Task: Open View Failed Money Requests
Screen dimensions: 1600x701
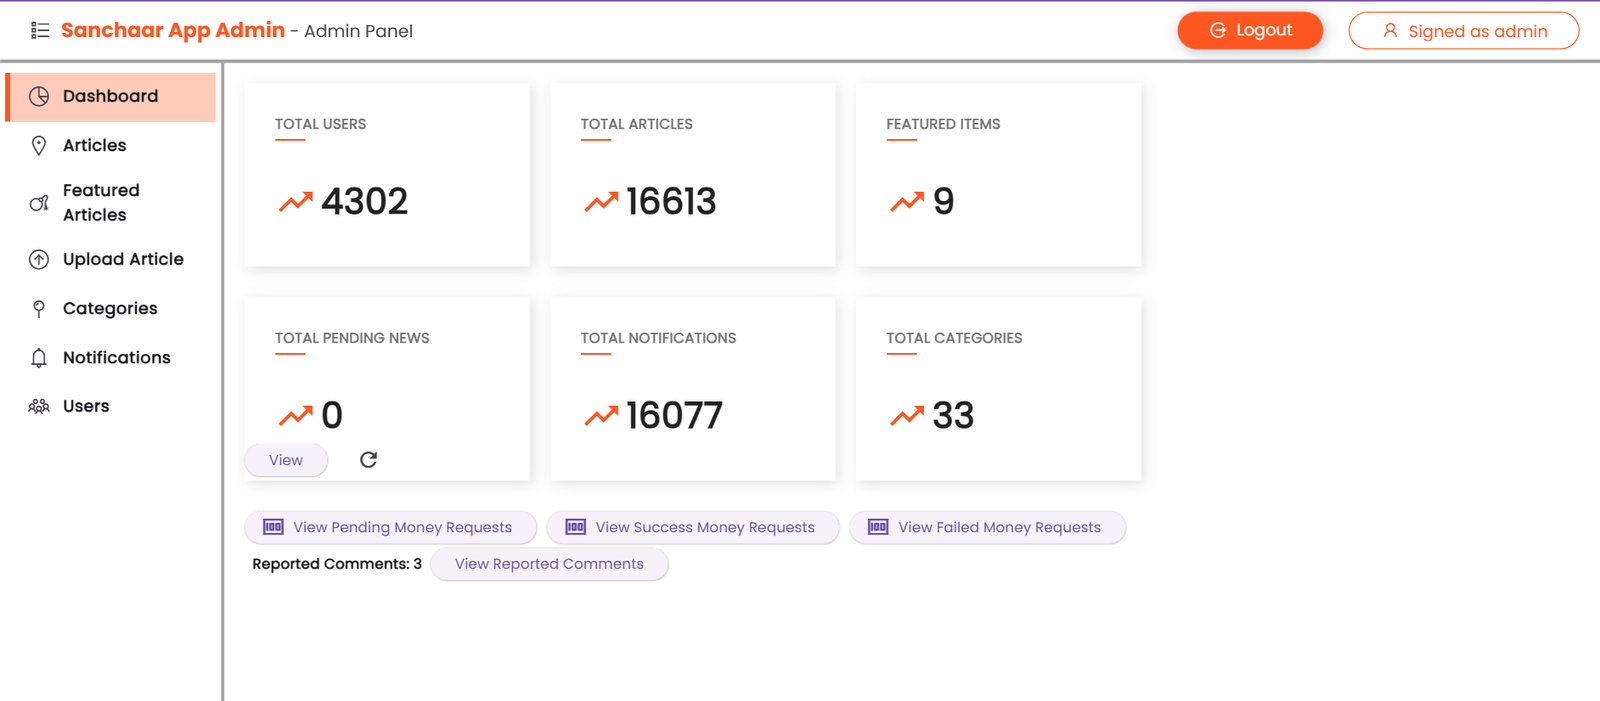Action: click(x=987, y=528)
